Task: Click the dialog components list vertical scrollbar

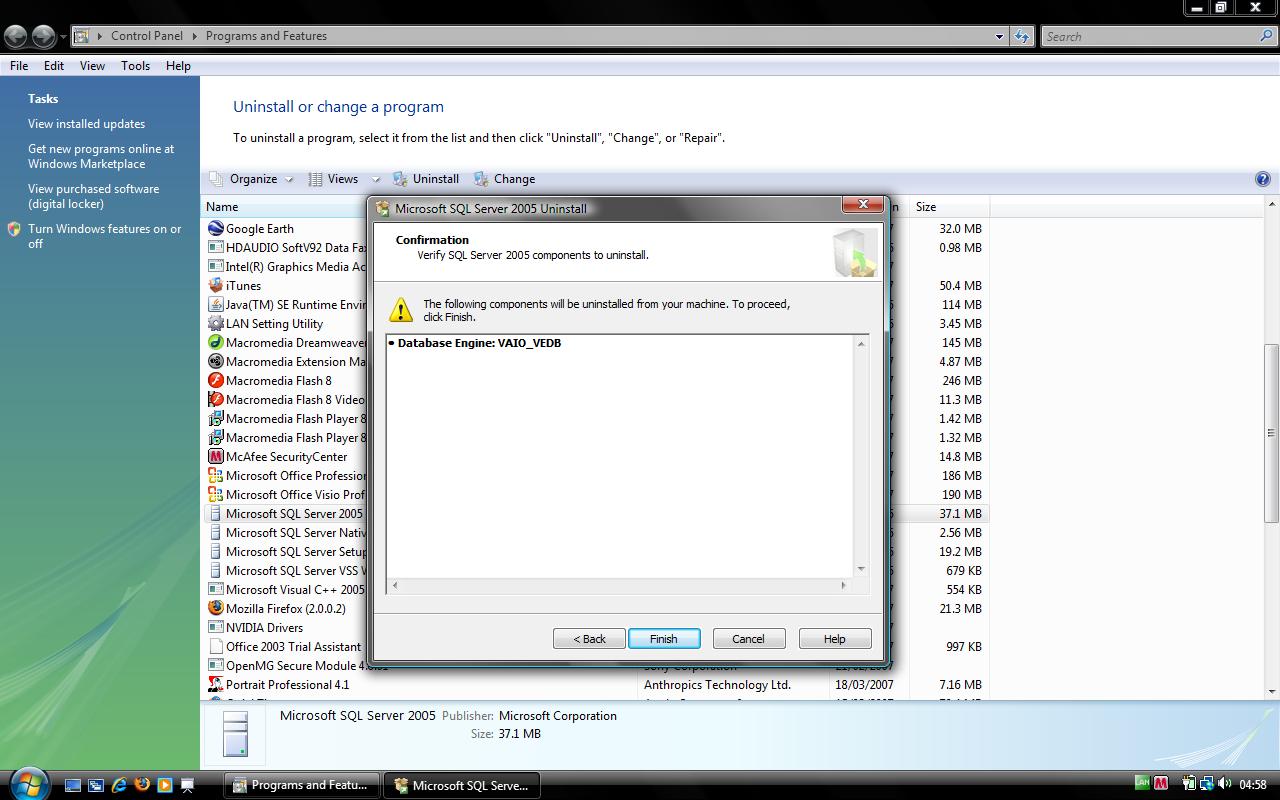Action: point(861,456)
